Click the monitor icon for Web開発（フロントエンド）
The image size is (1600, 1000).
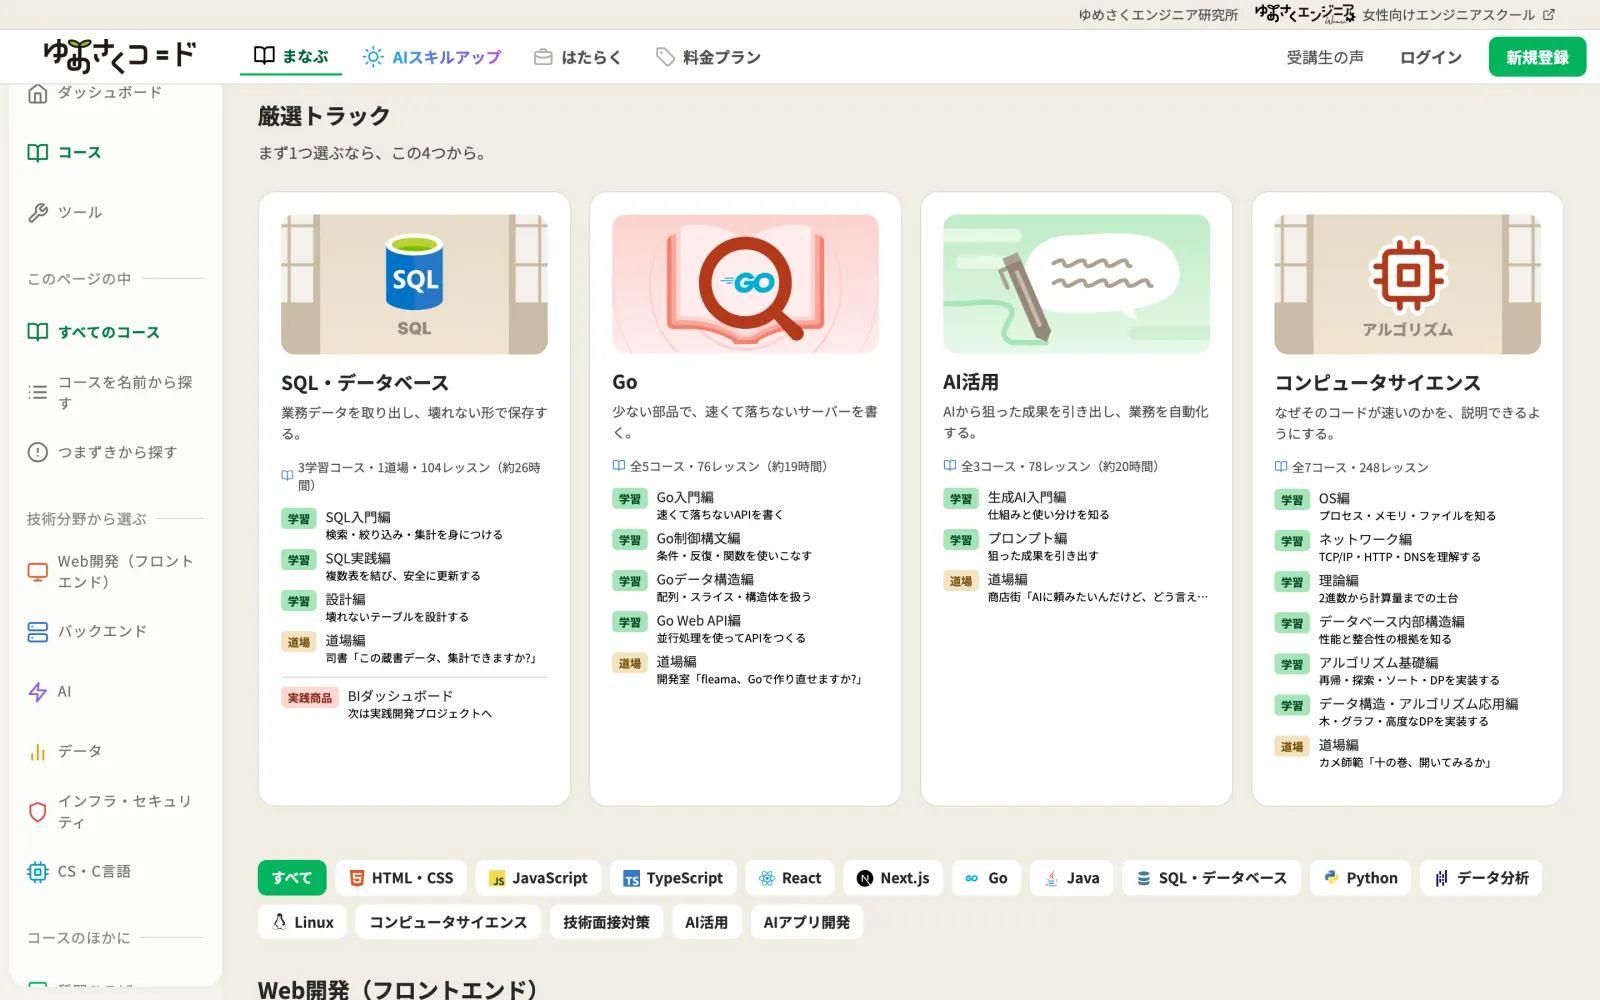(37, 572)
